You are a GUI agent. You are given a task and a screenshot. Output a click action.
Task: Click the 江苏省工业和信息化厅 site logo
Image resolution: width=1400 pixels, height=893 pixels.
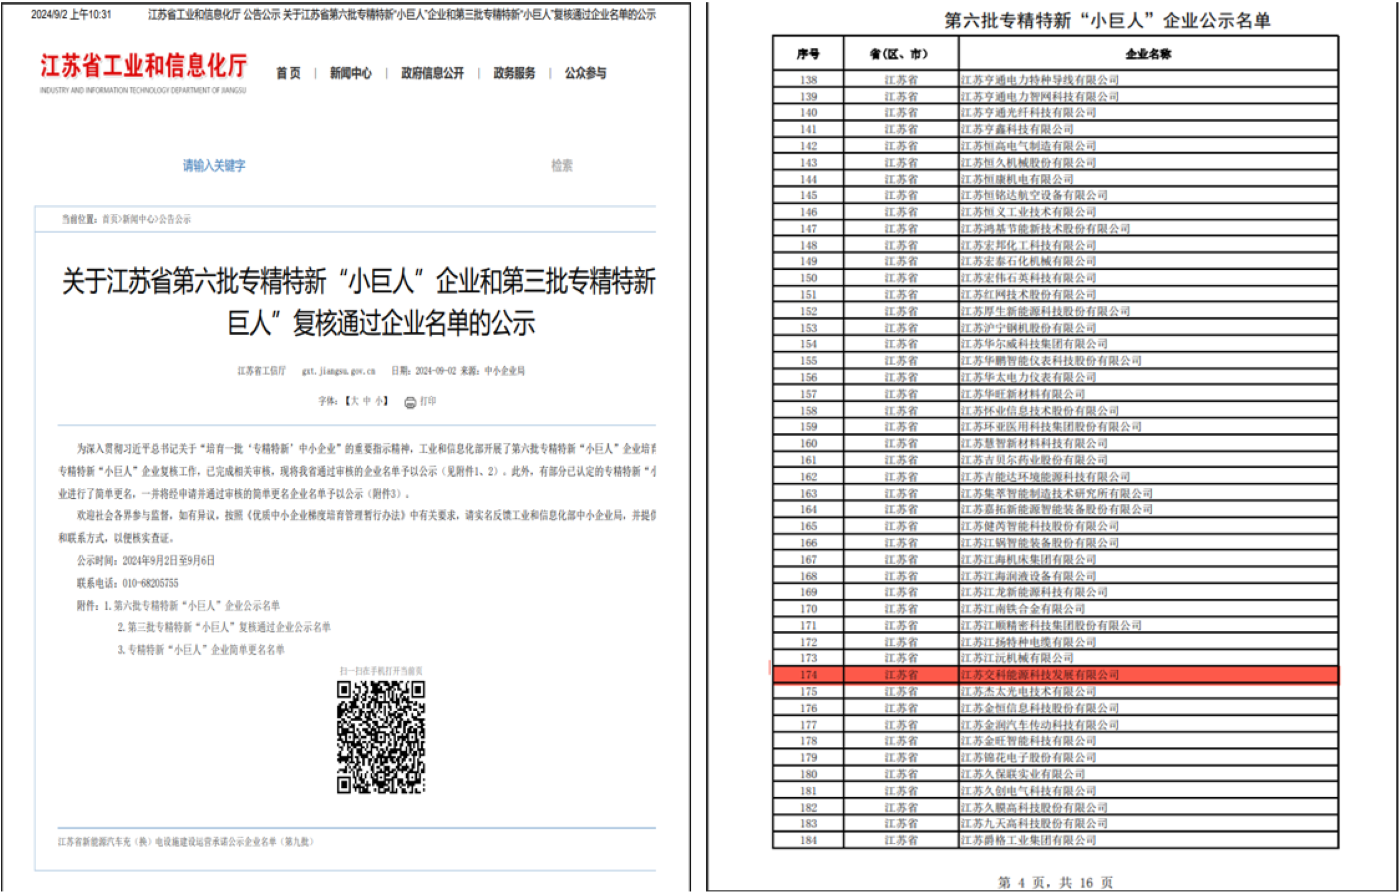[143, 72]
